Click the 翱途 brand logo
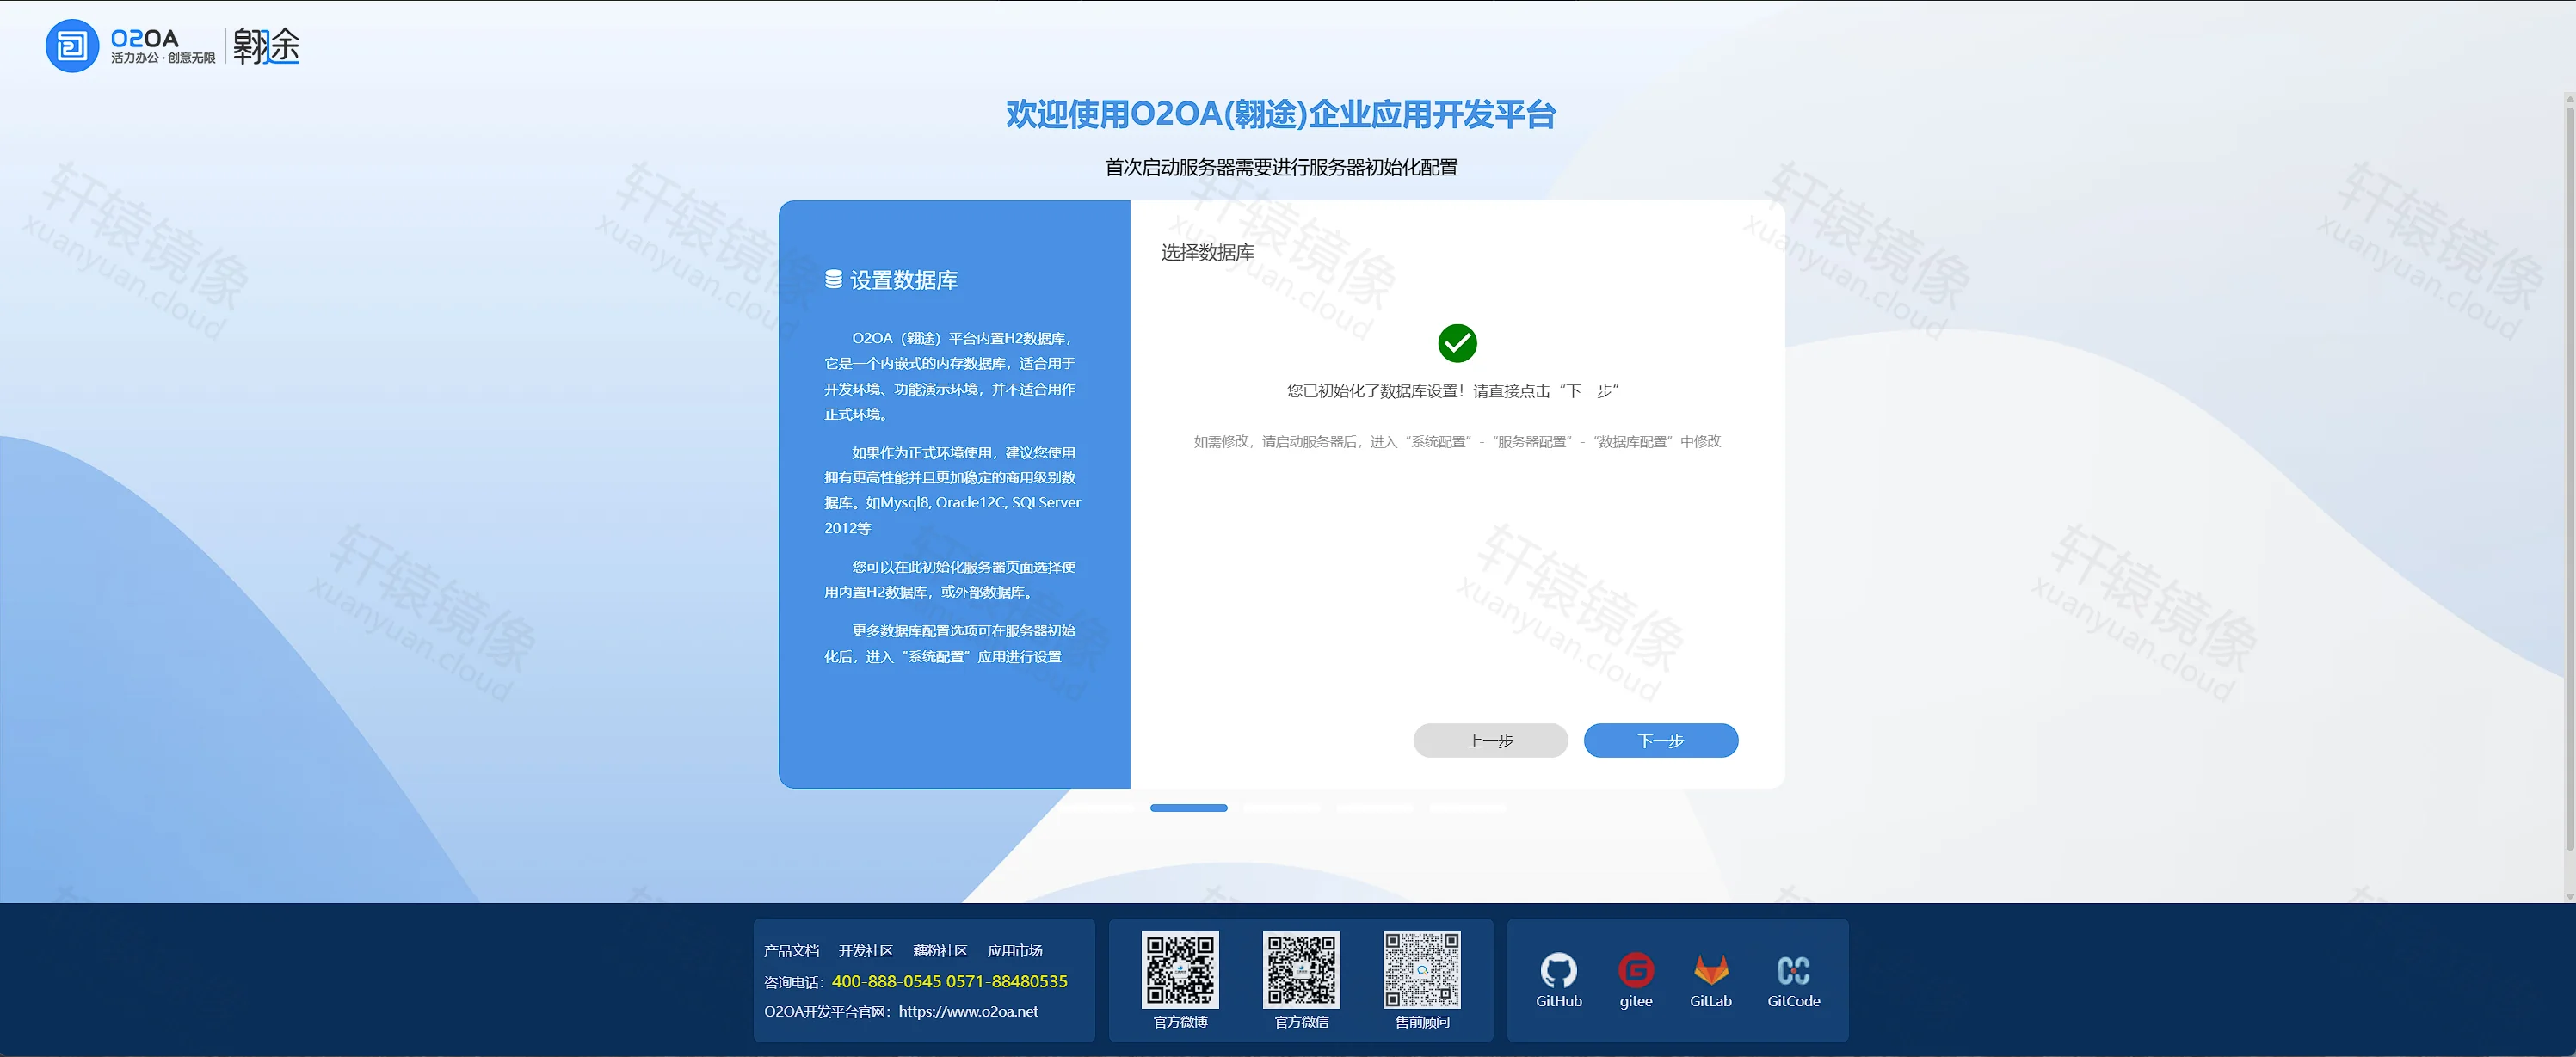This screenshot has height=1057, width=2576. tap(266, 46)
